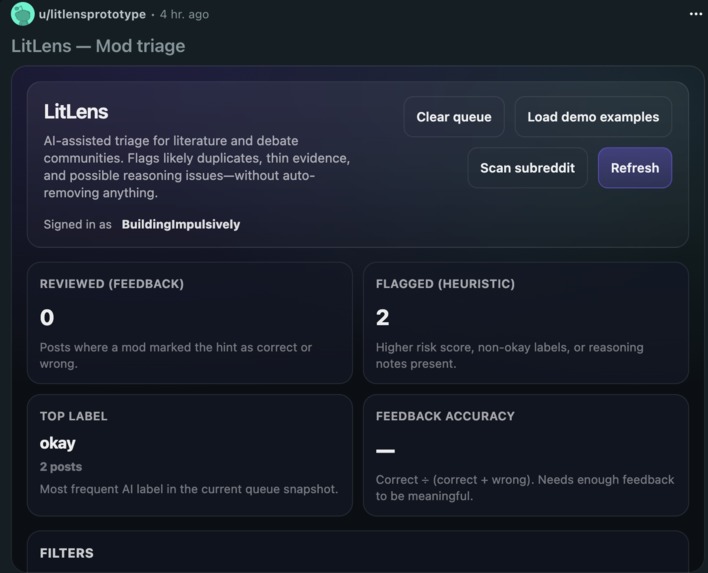Click the feedback accuracy dash value
708x573 pixels.
[x=385, y=451]
